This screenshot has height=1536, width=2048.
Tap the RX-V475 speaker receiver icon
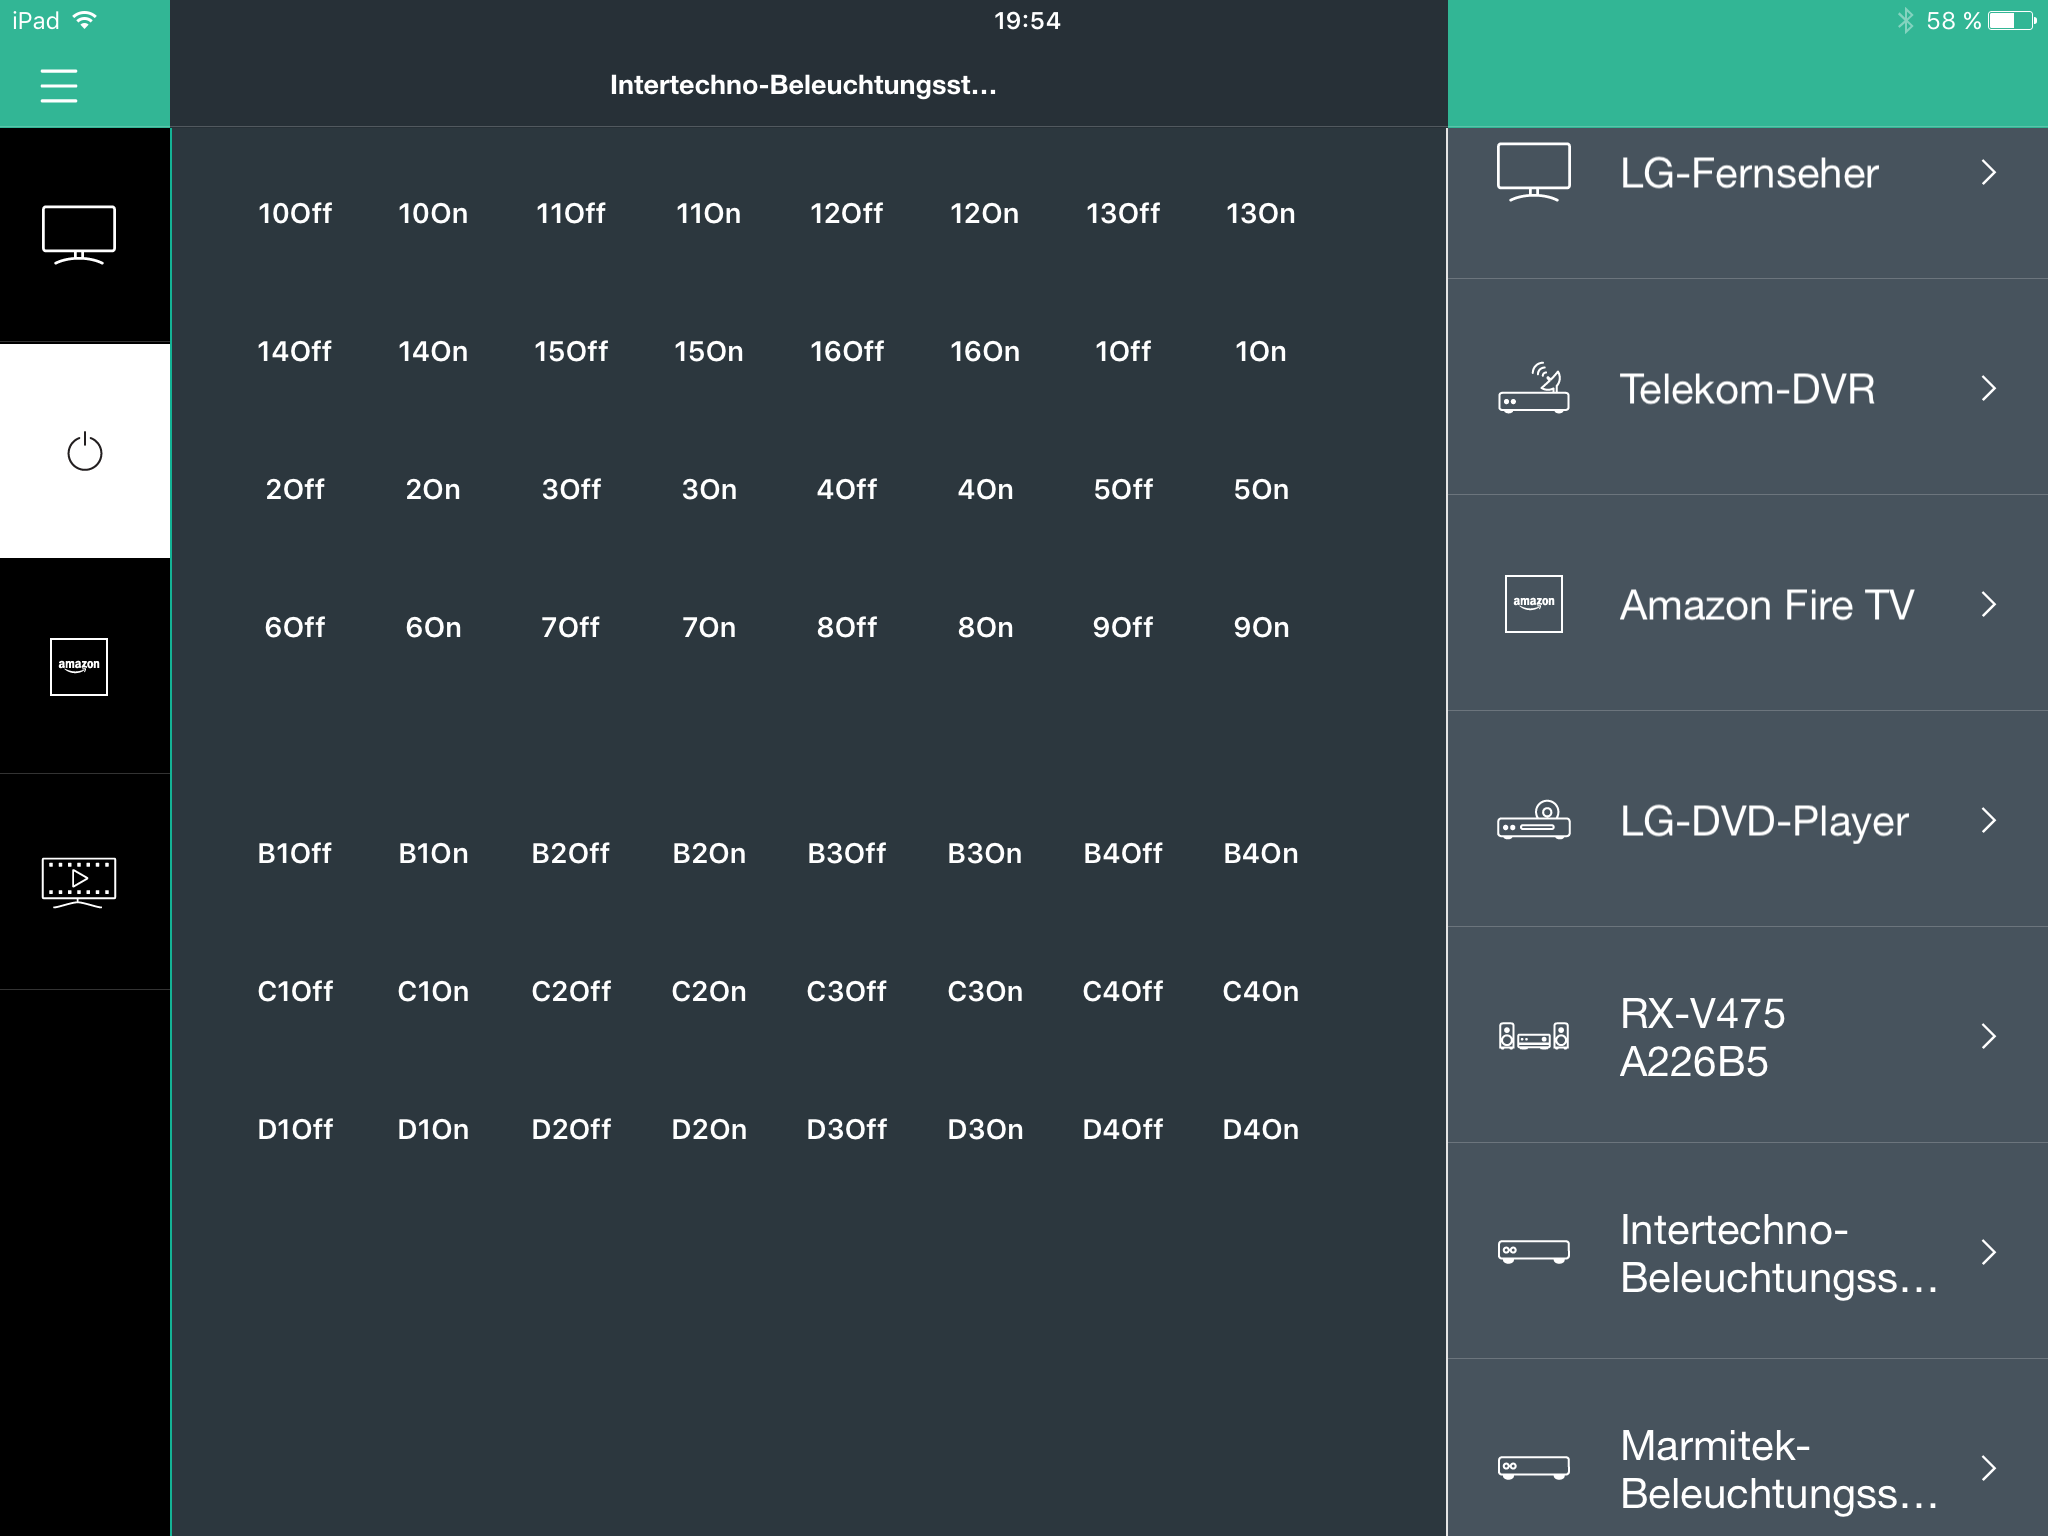click(x=1533, y=1036)
